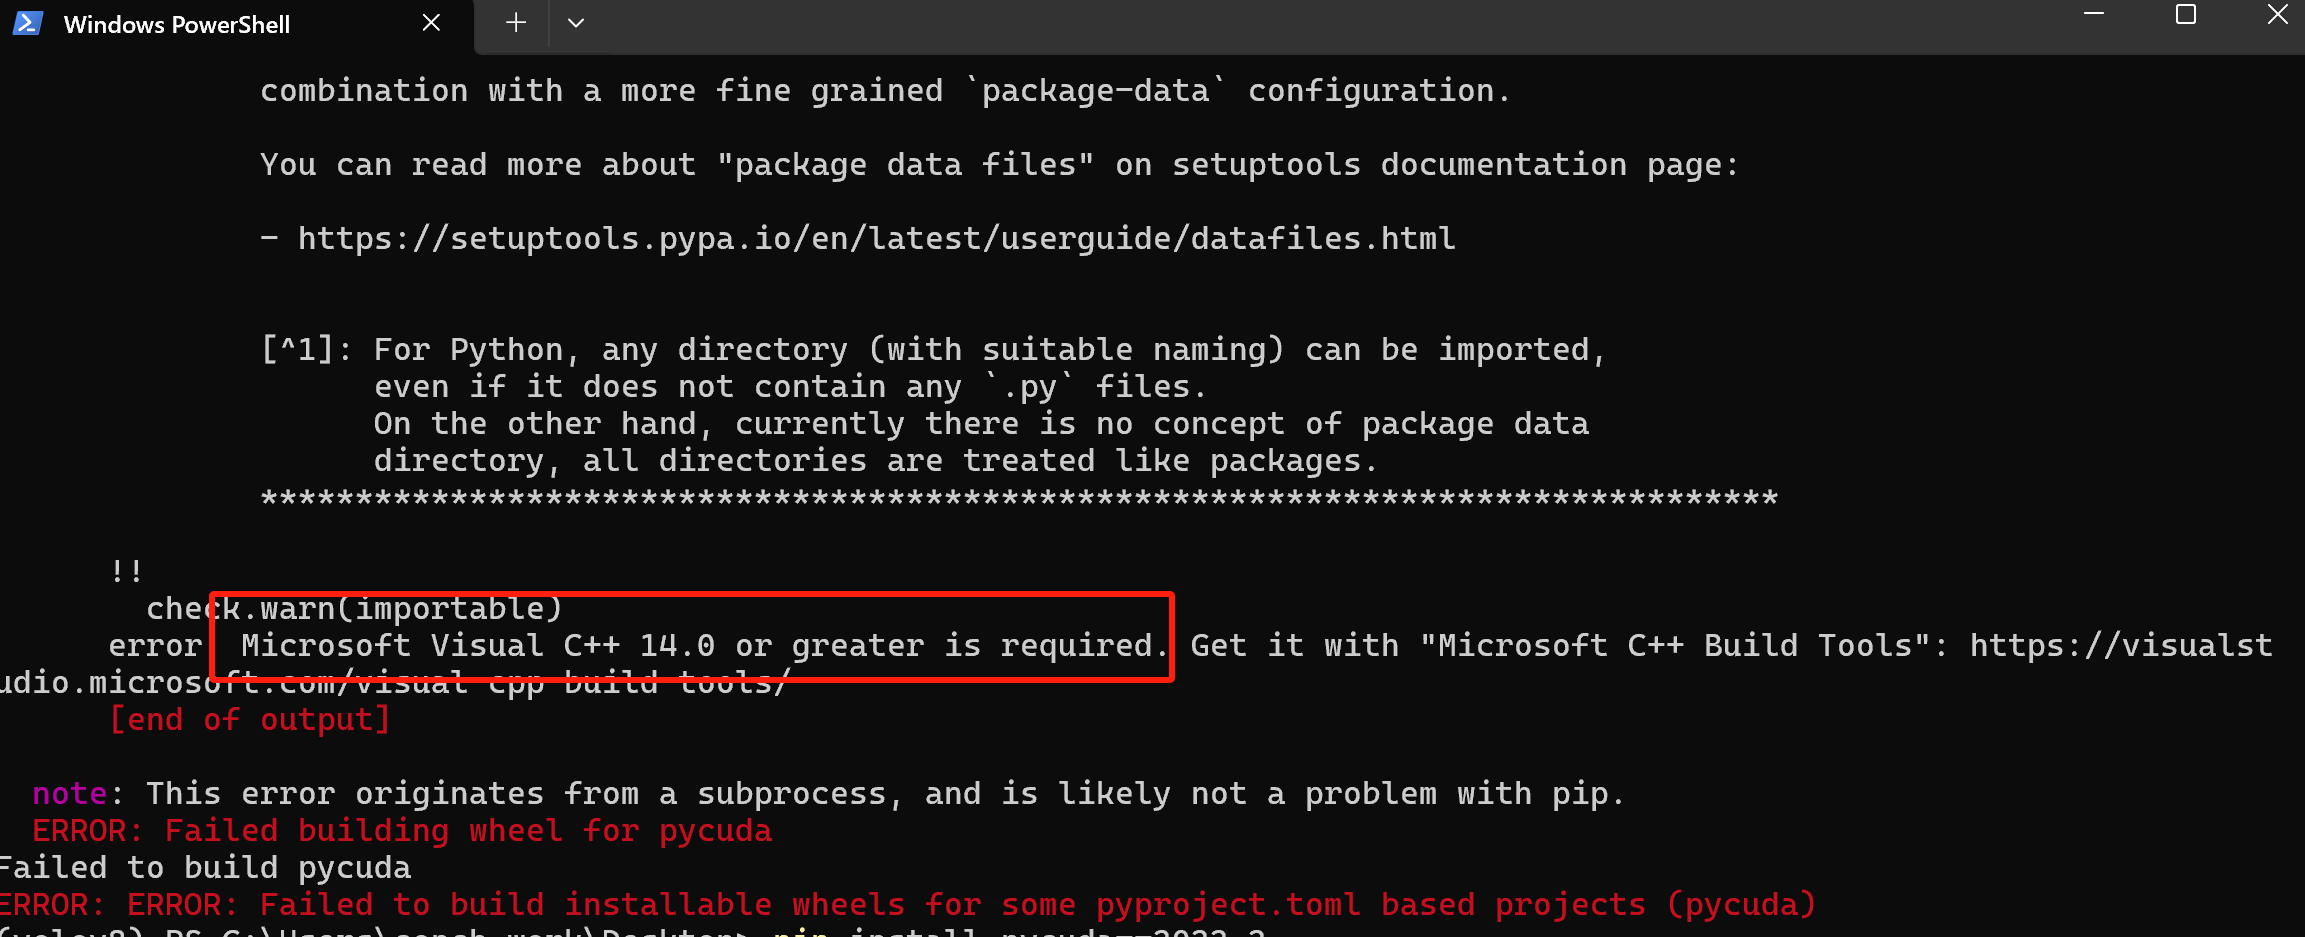Open the visualstudio Build Tools URL start
Viewport: 2305px width, 937px height.
click(x=2121, y=646)
